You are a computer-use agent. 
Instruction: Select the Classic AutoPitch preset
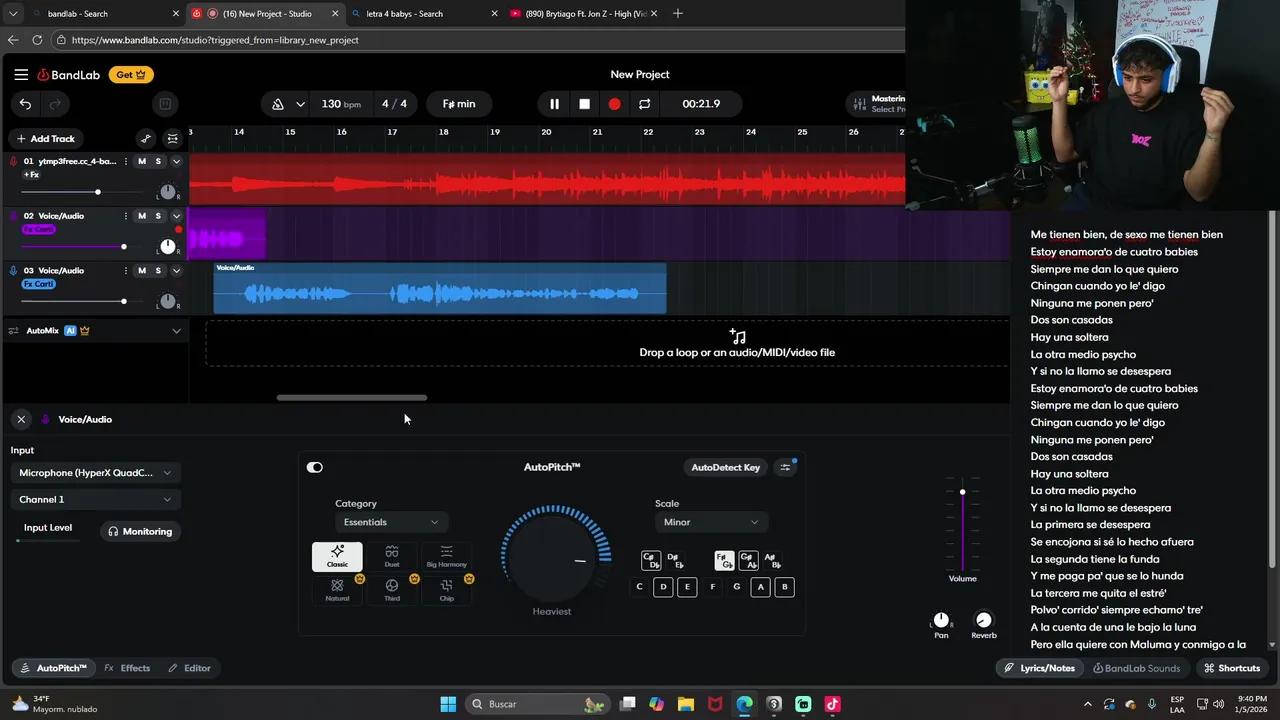click(x=337, y=557)
